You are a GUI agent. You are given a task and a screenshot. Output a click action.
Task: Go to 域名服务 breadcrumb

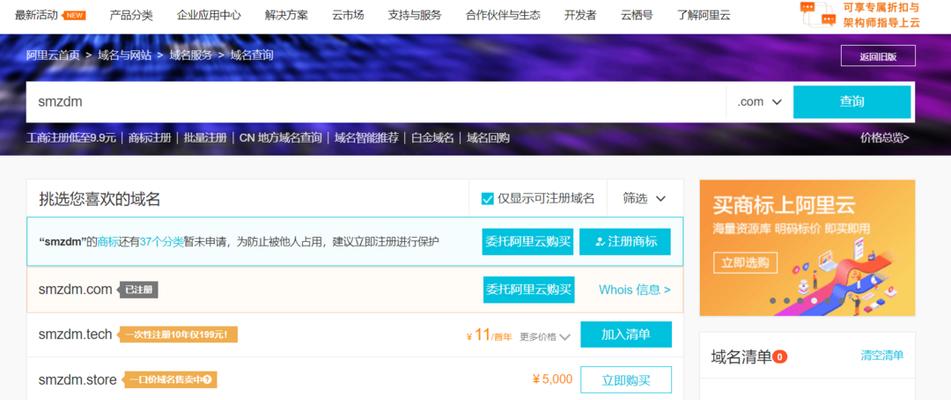pyautogui.click(x=190, y=55)
